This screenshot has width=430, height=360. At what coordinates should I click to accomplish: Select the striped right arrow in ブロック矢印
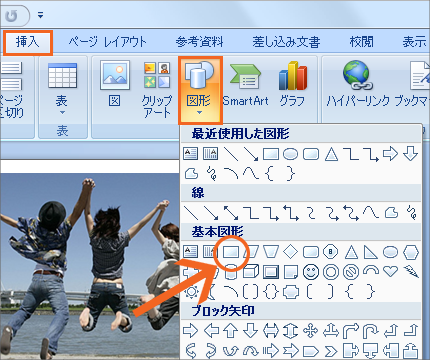(x=271, y=351)
